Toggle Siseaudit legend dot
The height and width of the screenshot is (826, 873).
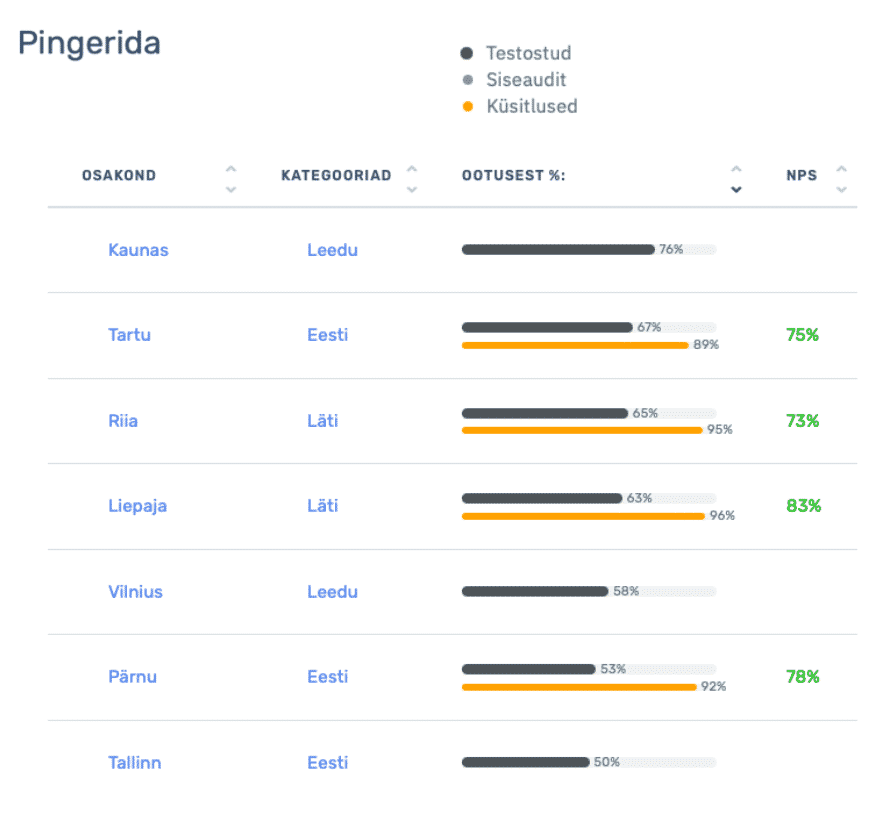tap(467, 80)
